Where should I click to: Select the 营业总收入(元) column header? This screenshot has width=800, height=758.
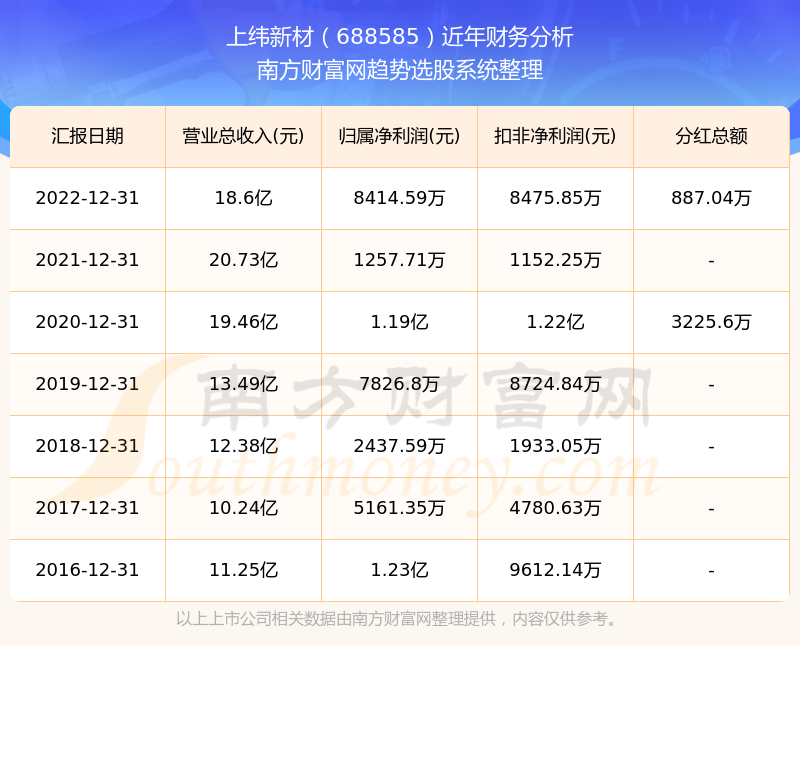click(x=243, y=136)
